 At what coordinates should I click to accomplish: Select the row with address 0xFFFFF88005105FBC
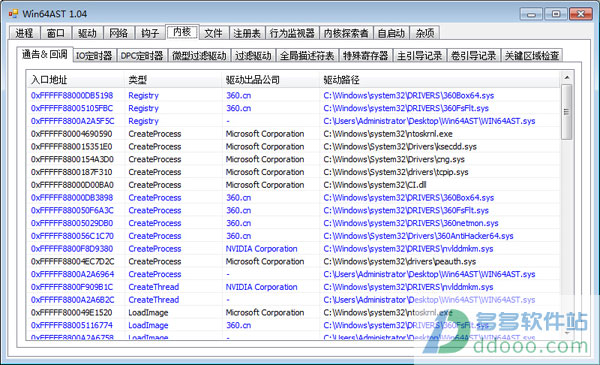pyautogui.click(x=293, y=108)
